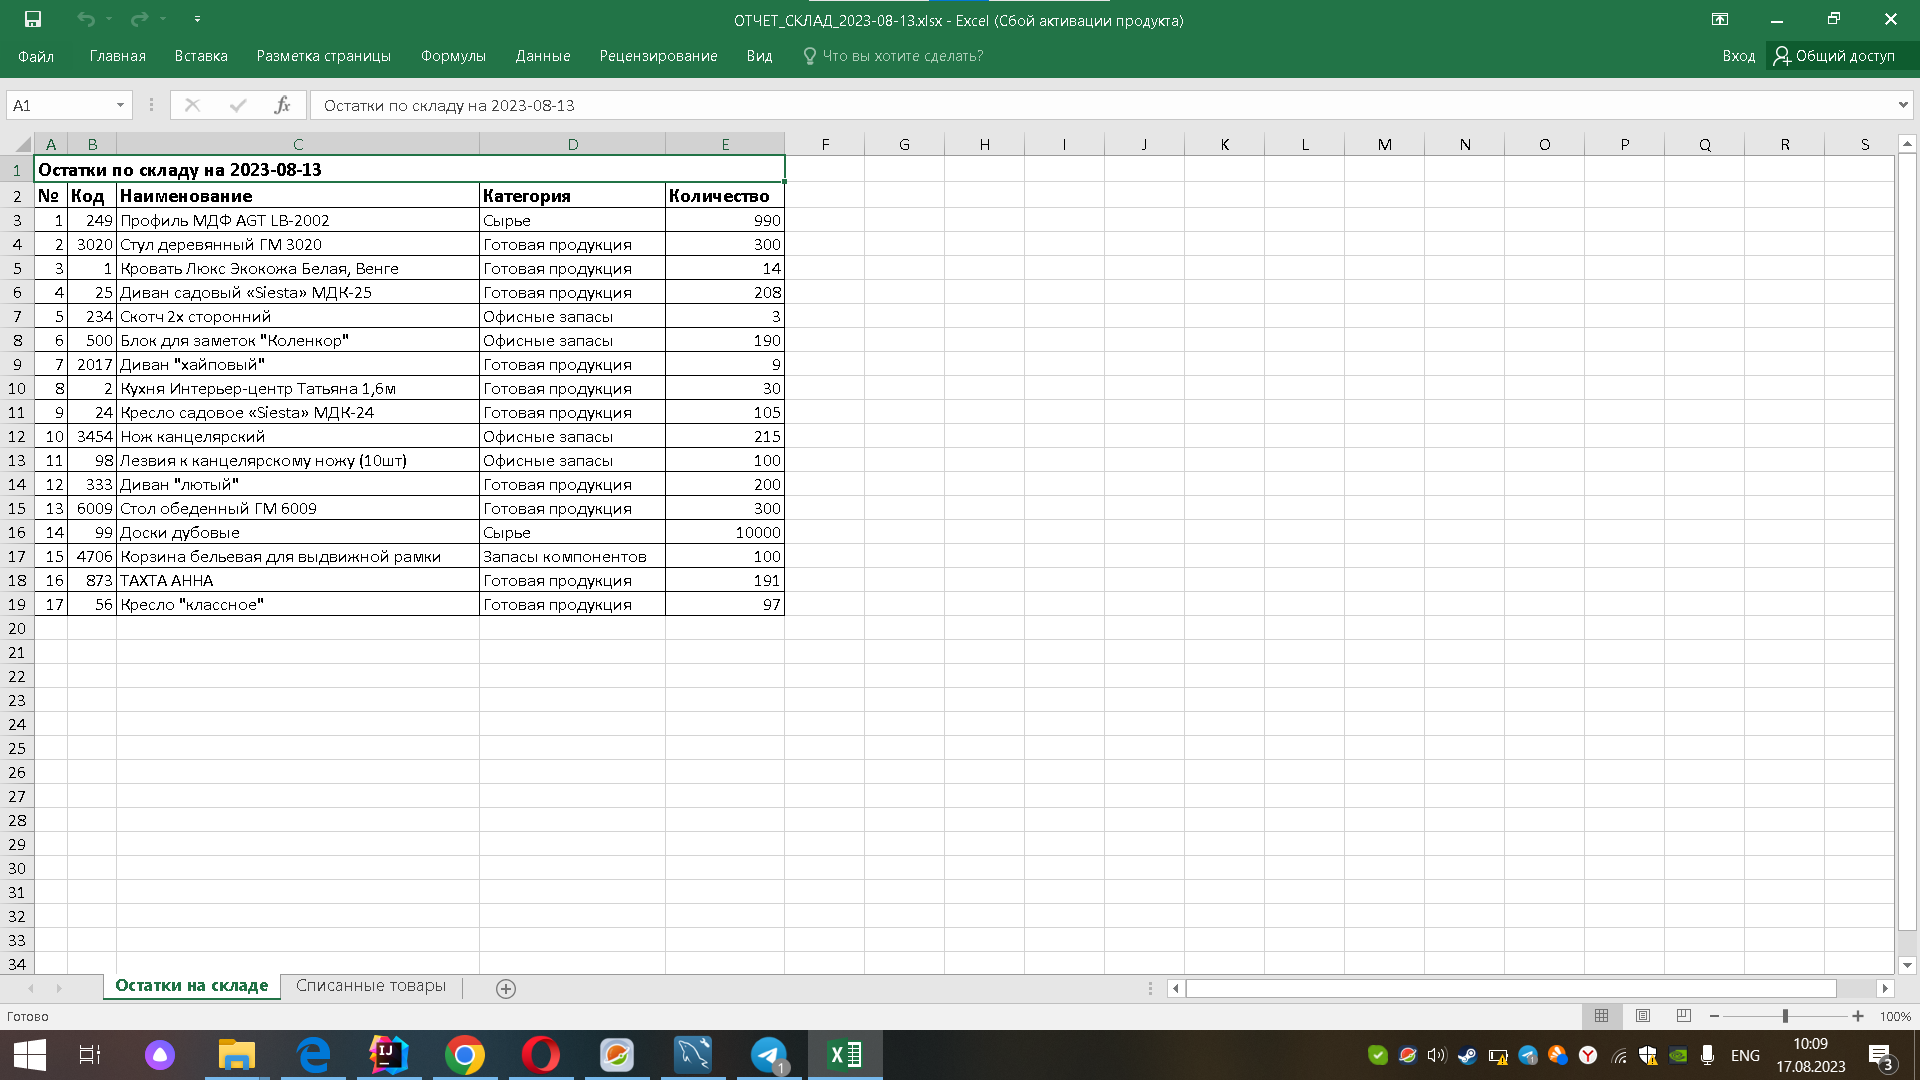
Task: Click the zoom out minus icon
Action: pos(1714,1016)
